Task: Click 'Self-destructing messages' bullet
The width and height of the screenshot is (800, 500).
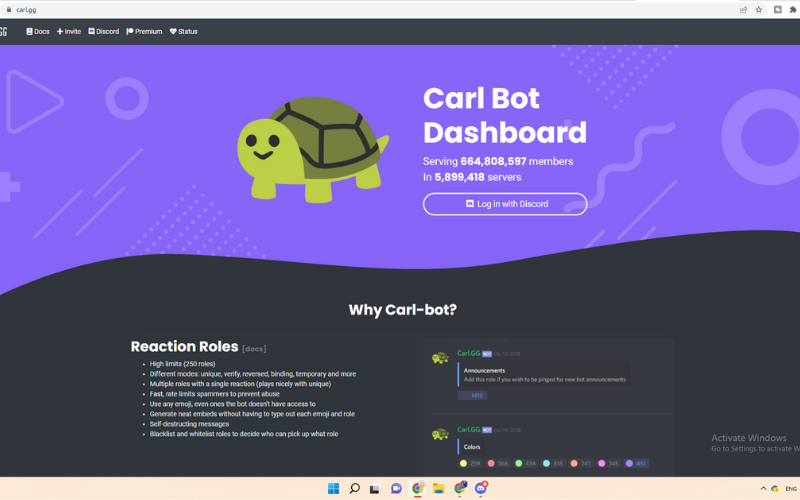Action: pos(189,424)
